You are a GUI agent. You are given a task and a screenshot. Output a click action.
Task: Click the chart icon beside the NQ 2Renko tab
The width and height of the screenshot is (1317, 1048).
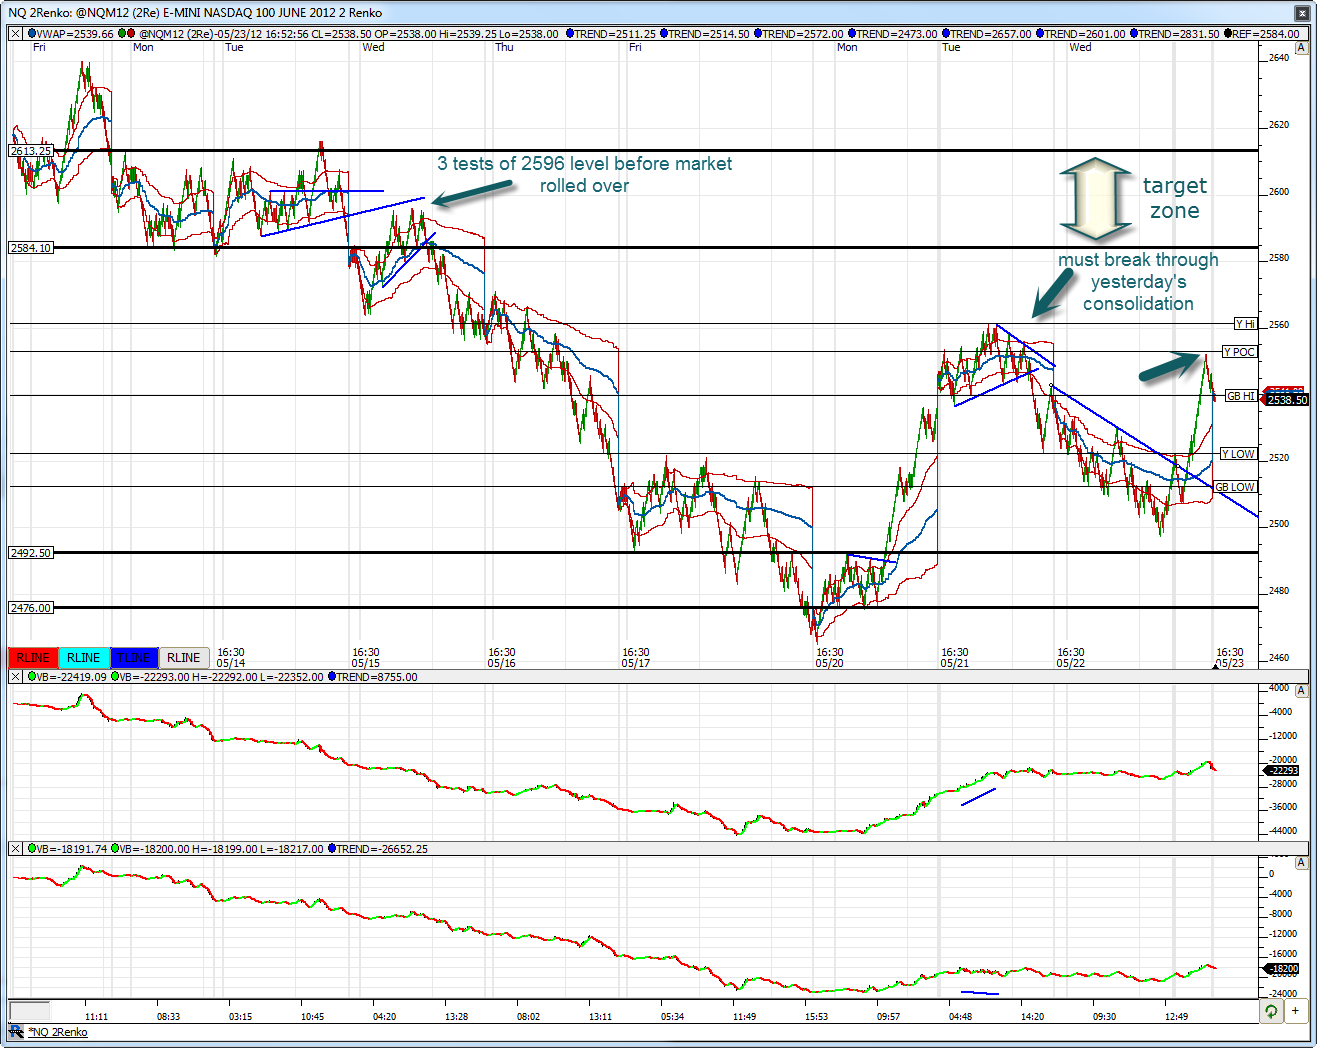click(16, 1031)
